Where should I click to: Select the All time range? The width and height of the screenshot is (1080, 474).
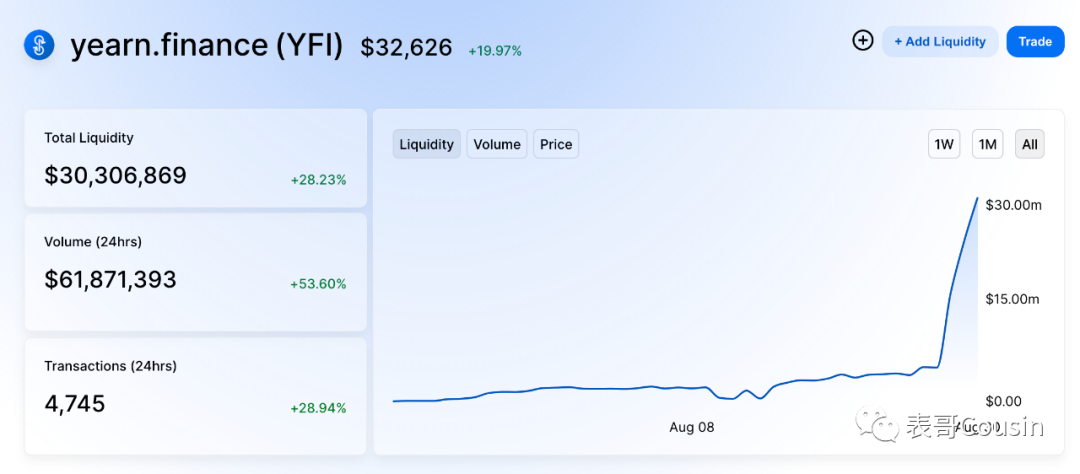(x=1030, y=144)
